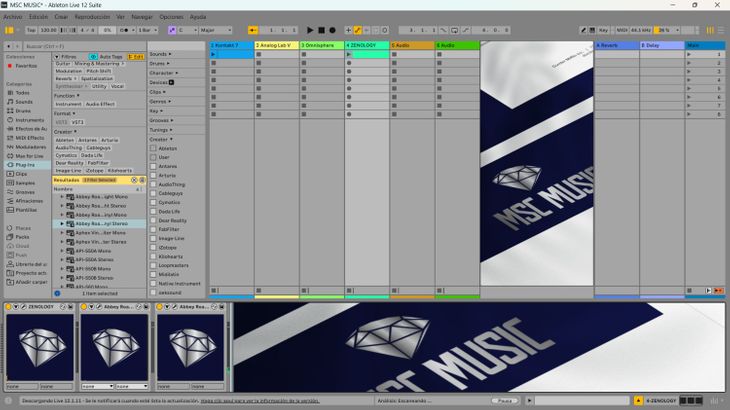This screenshot has height=410, width=730.
Task: Open the Packs place
Action: (x=22, y=237)
